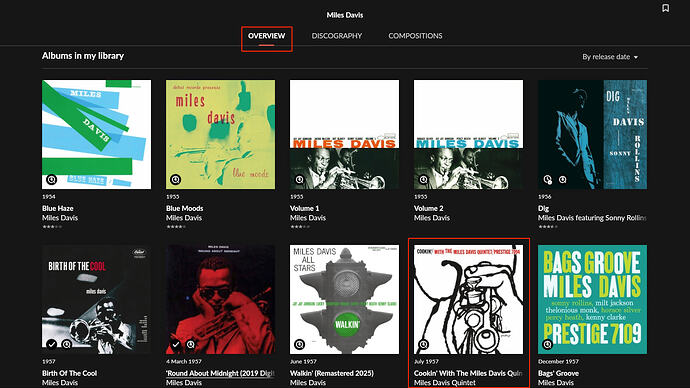This screenshot has height=388, width=690.
Task: Open the Dig album cover thumbnail
Action: click(592, 135)
